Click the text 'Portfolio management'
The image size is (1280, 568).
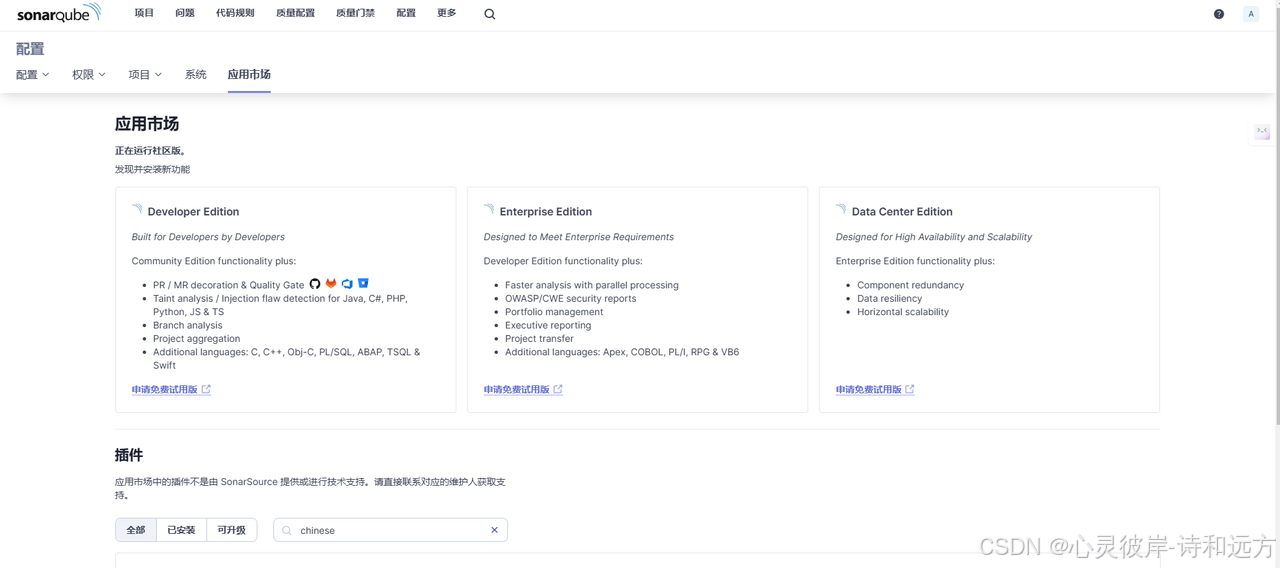coord(554,312)
